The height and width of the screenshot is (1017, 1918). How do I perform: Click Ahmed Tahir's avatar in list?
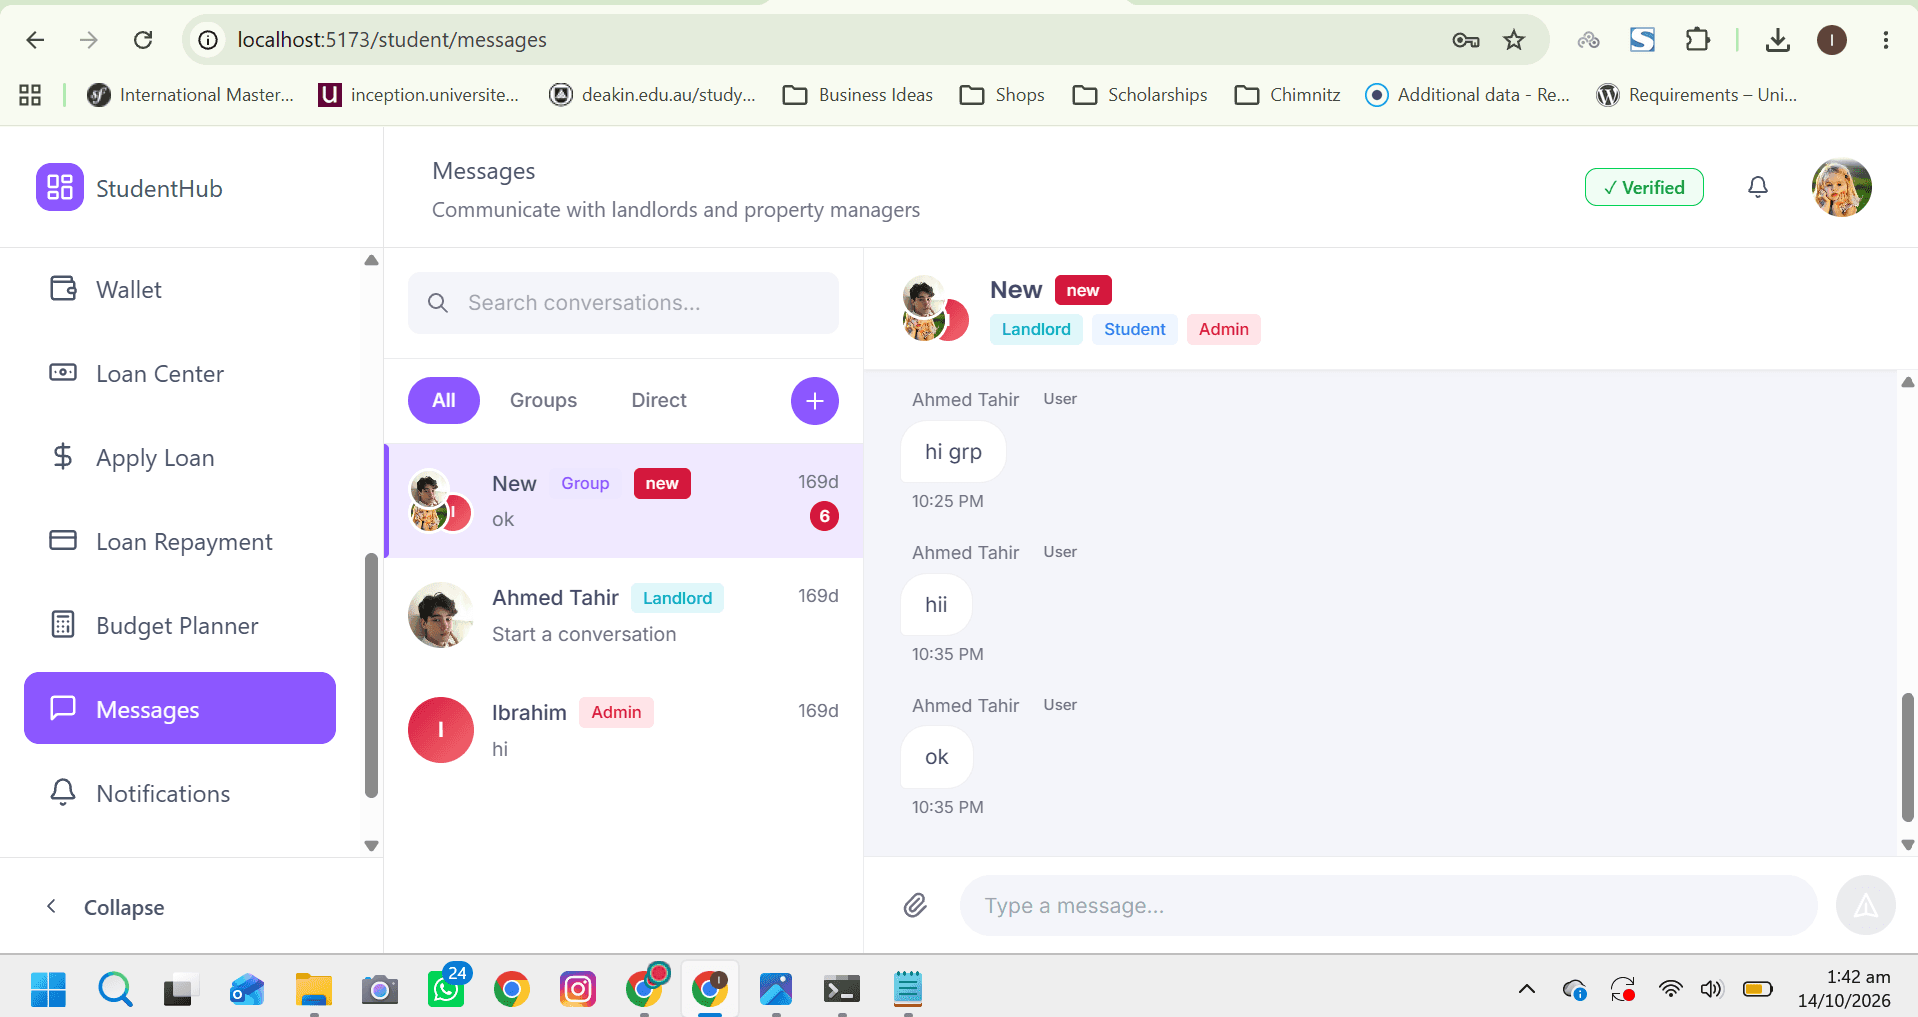[x=441, y=615]
